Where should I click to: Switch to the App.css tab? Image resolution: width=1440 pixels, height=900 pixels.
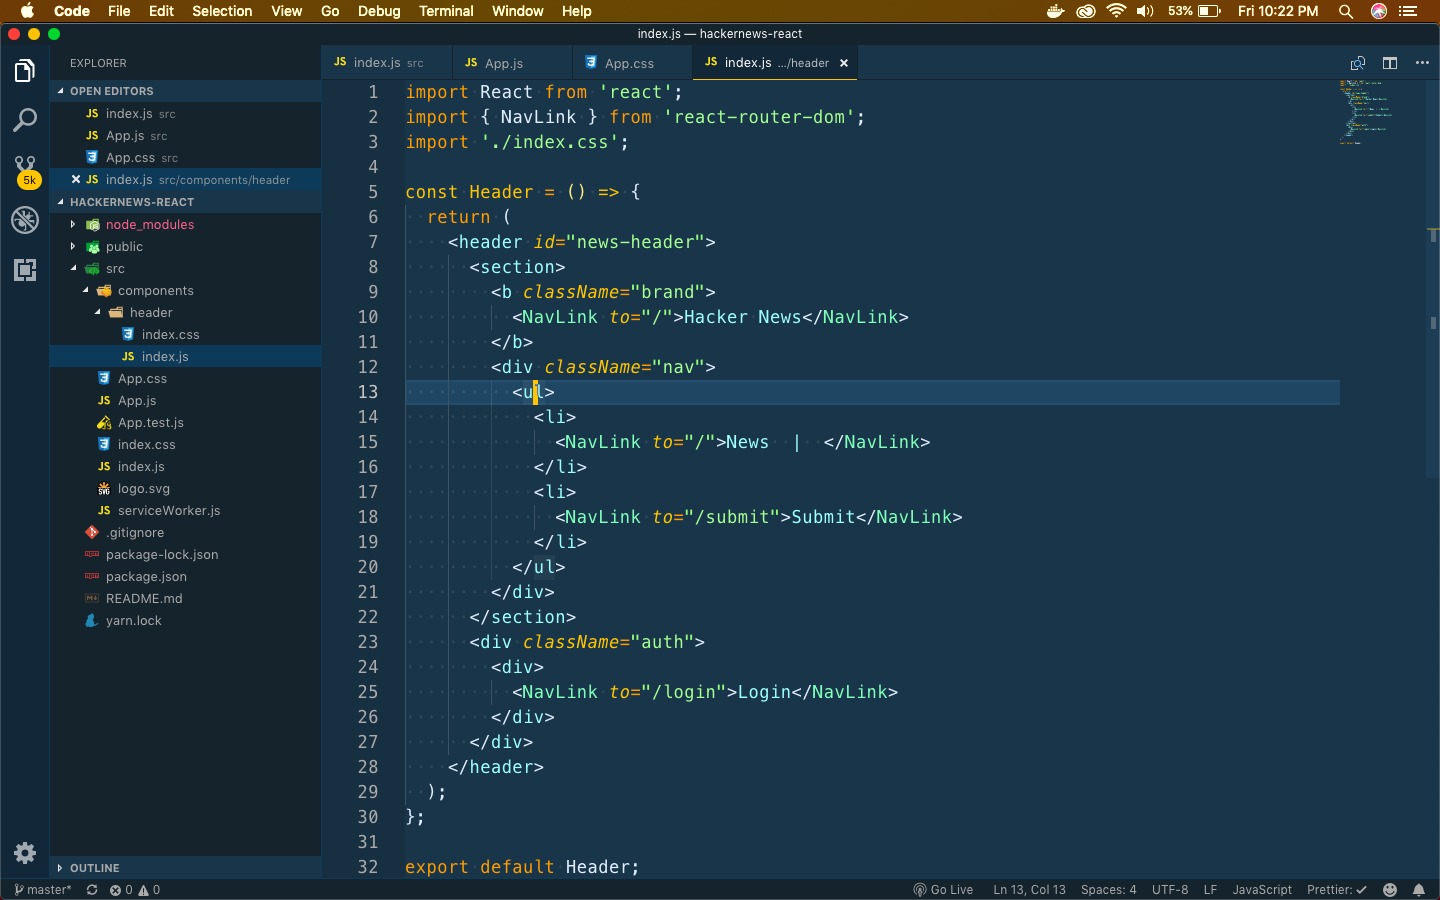click(632, 63)
